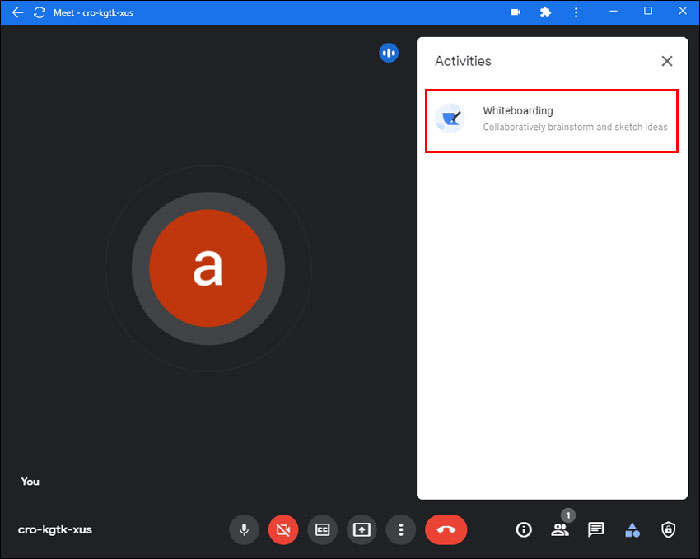Turn the camera back on

point(283,529)
